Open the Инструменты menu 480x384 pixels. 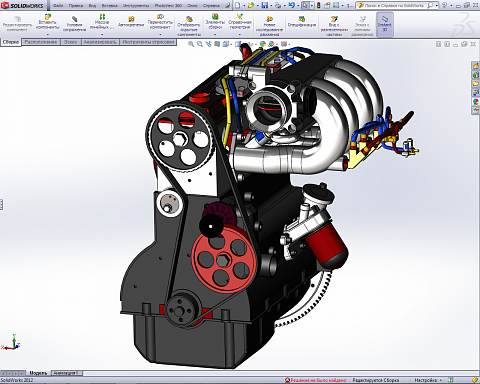pos(136,6)
